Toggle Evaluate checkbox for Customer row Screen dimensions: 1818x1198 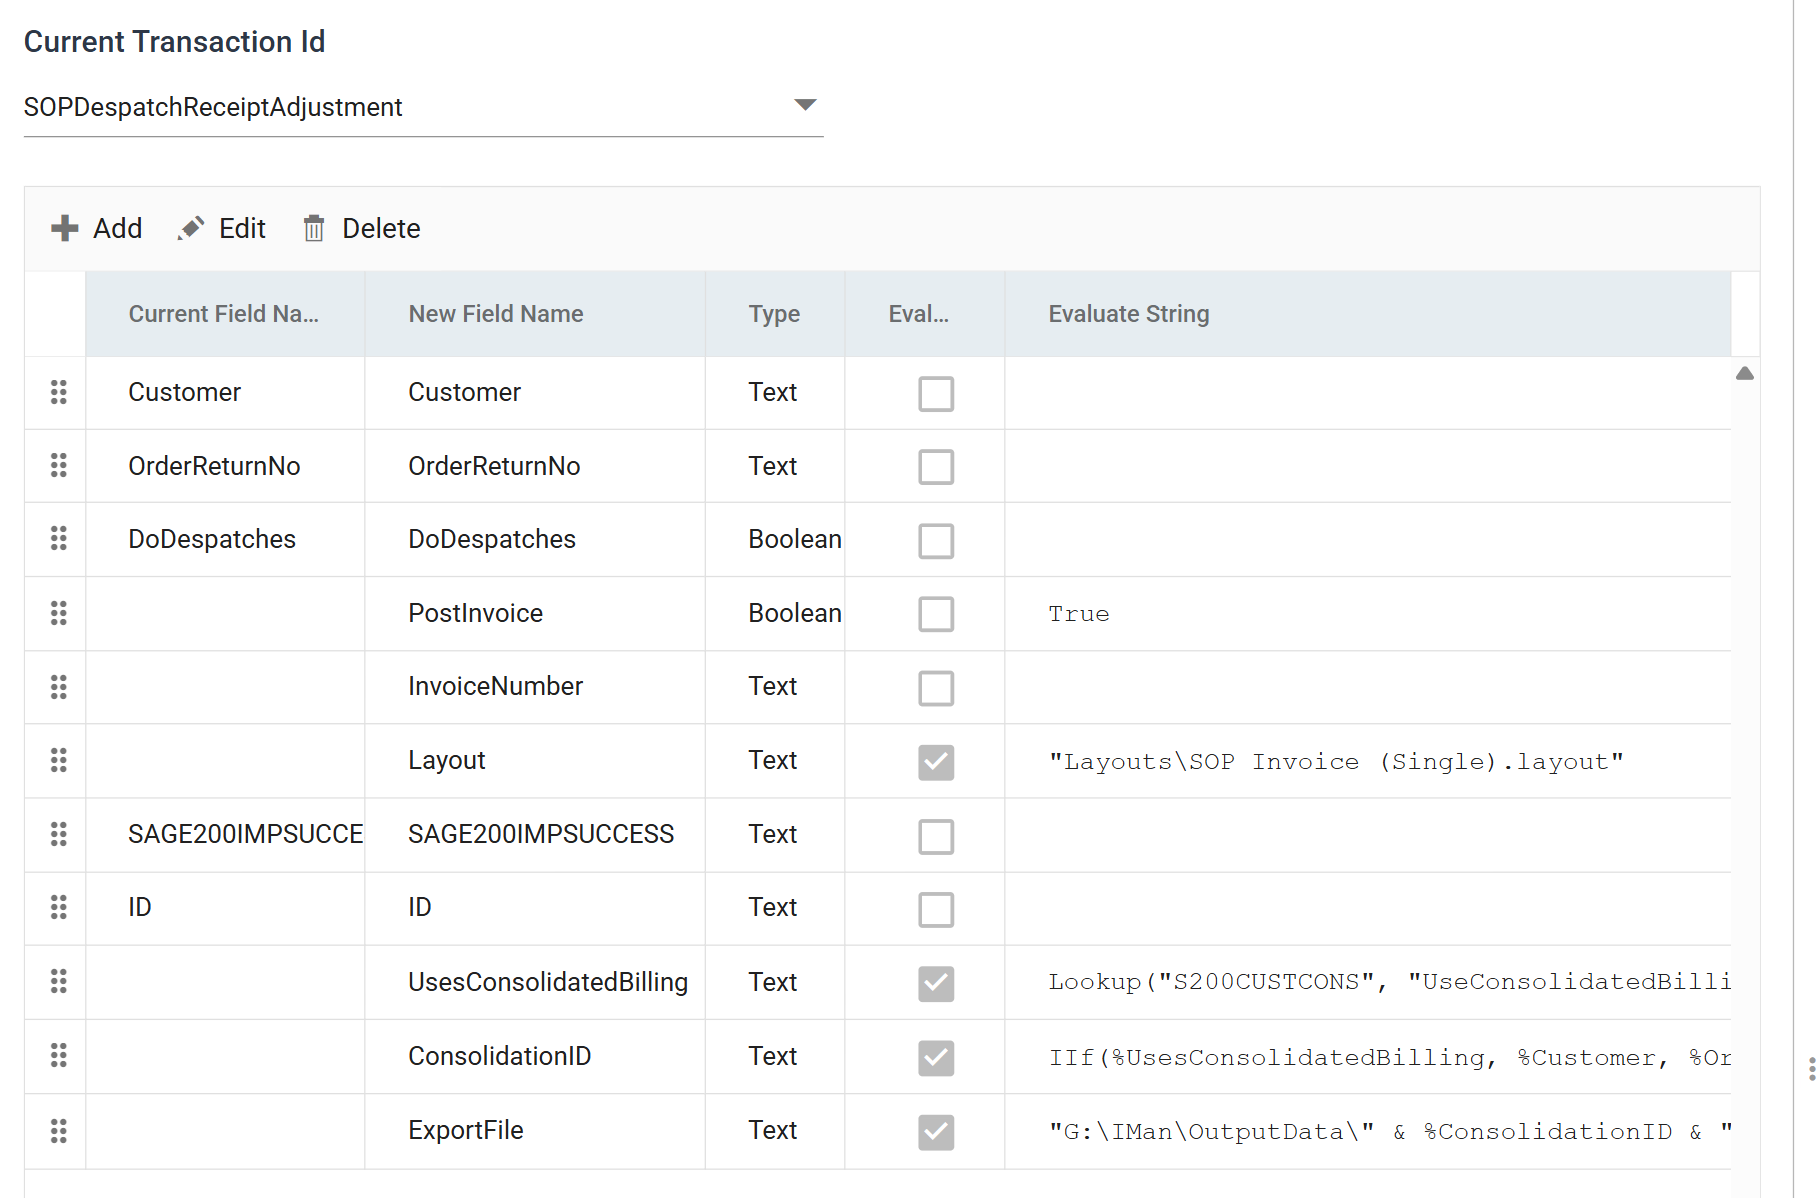[936, 394]
